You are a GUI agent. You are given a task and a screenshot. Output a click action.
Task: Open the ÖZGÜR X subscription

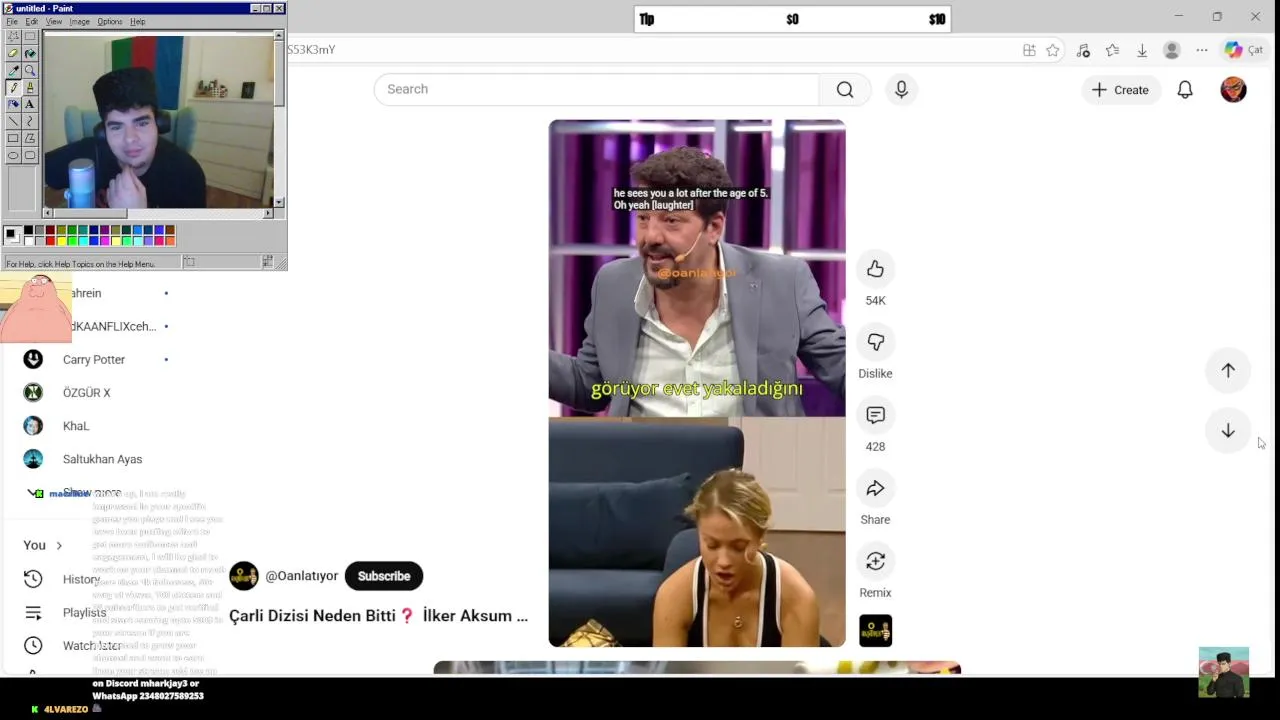[86, 393]
